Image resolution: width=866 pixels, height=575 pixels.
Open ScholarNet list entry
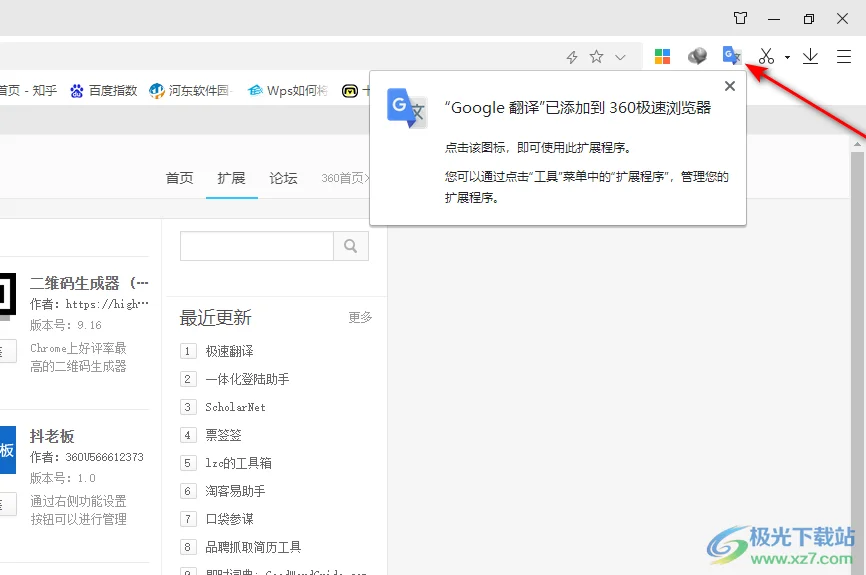[x=235, y=407]
